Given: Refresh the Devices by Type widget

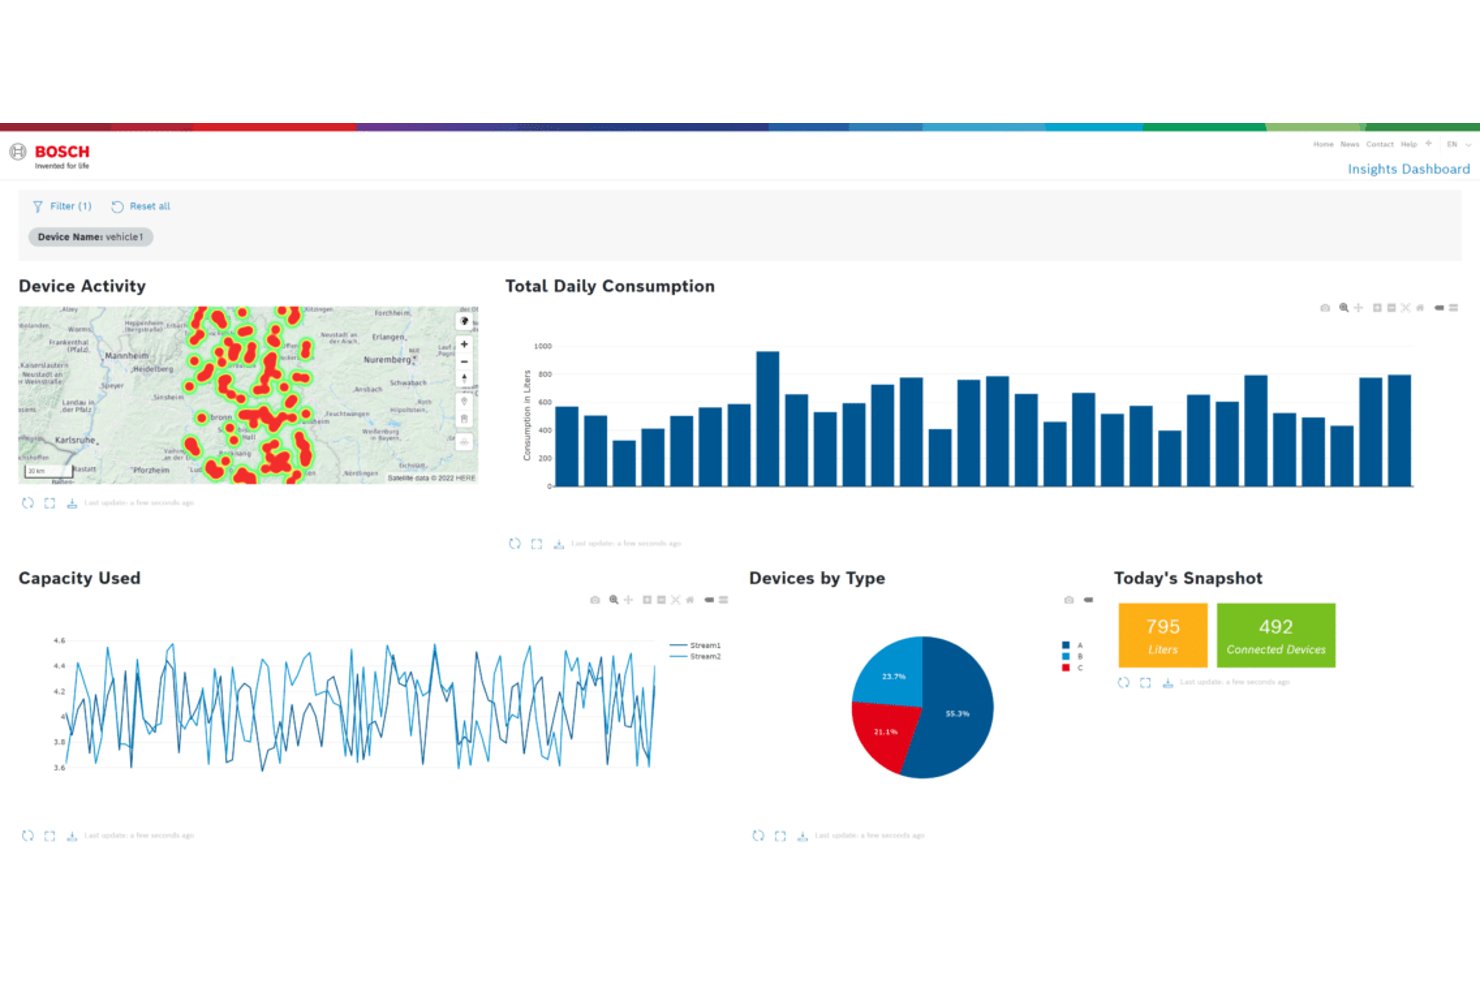Looking at the screenshot, I should [758, 836].
